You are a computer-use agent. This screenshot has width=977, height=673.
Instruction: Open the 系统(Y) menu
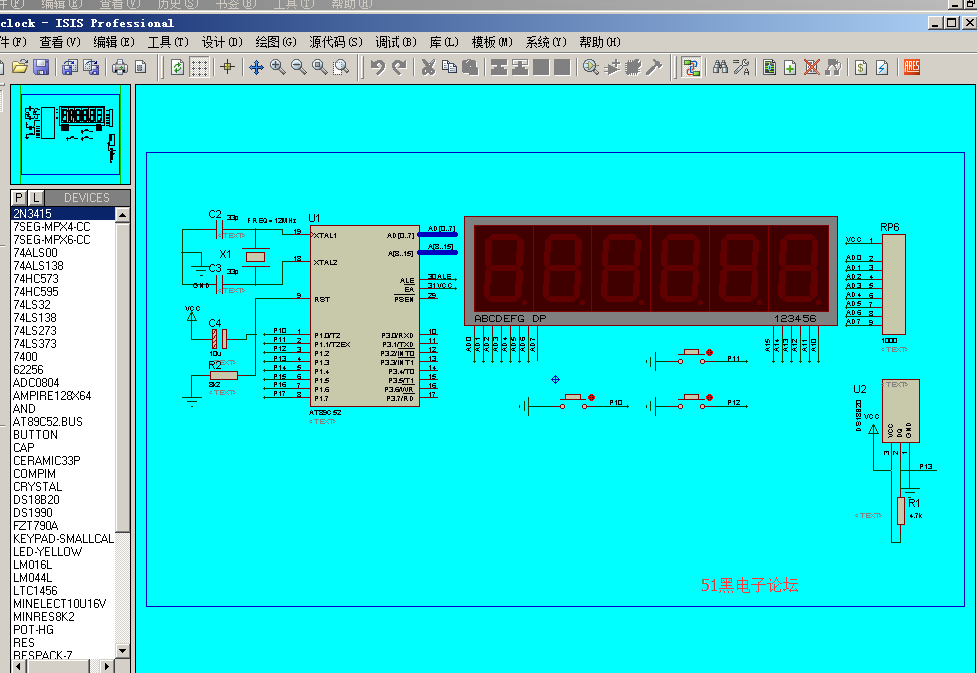tap(546, 42)
